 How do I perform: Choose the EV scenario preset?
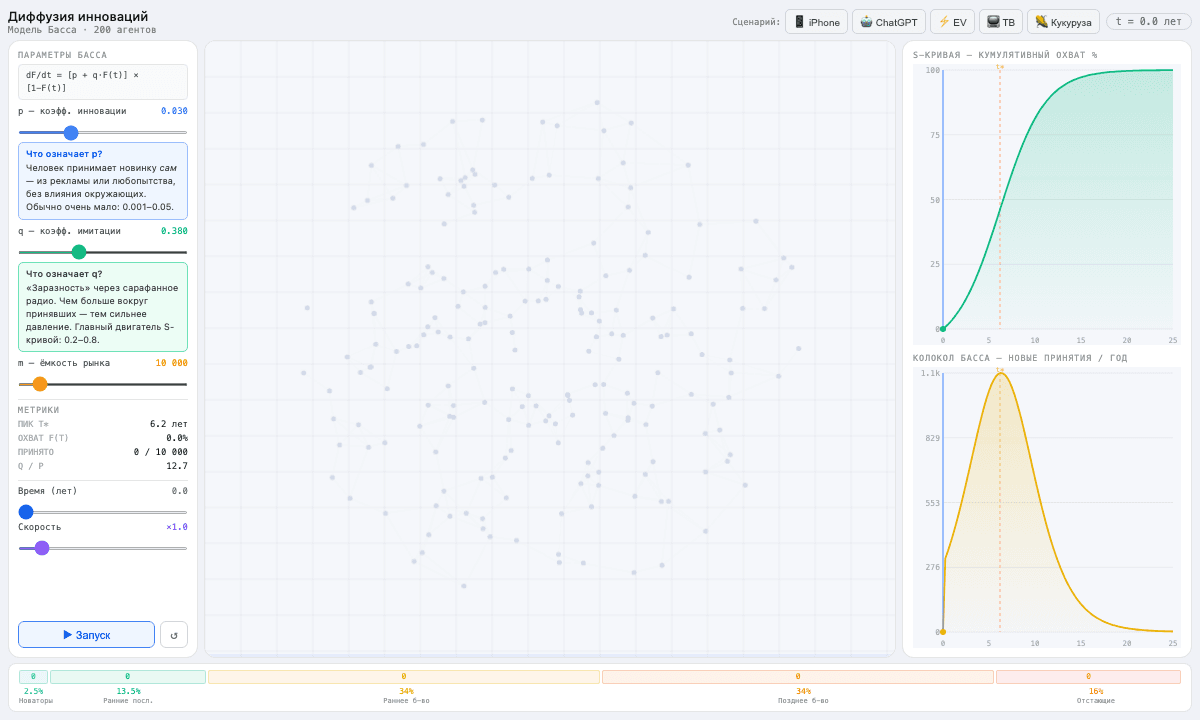tap(952, 22)
